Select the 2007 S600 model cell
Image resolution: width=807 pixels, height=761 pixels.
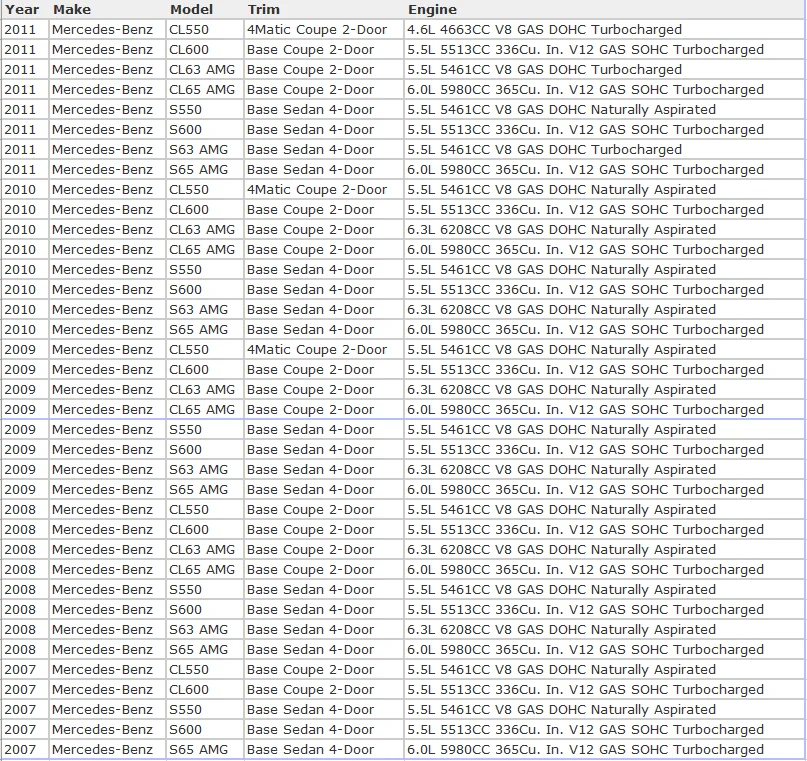[185, 730]
